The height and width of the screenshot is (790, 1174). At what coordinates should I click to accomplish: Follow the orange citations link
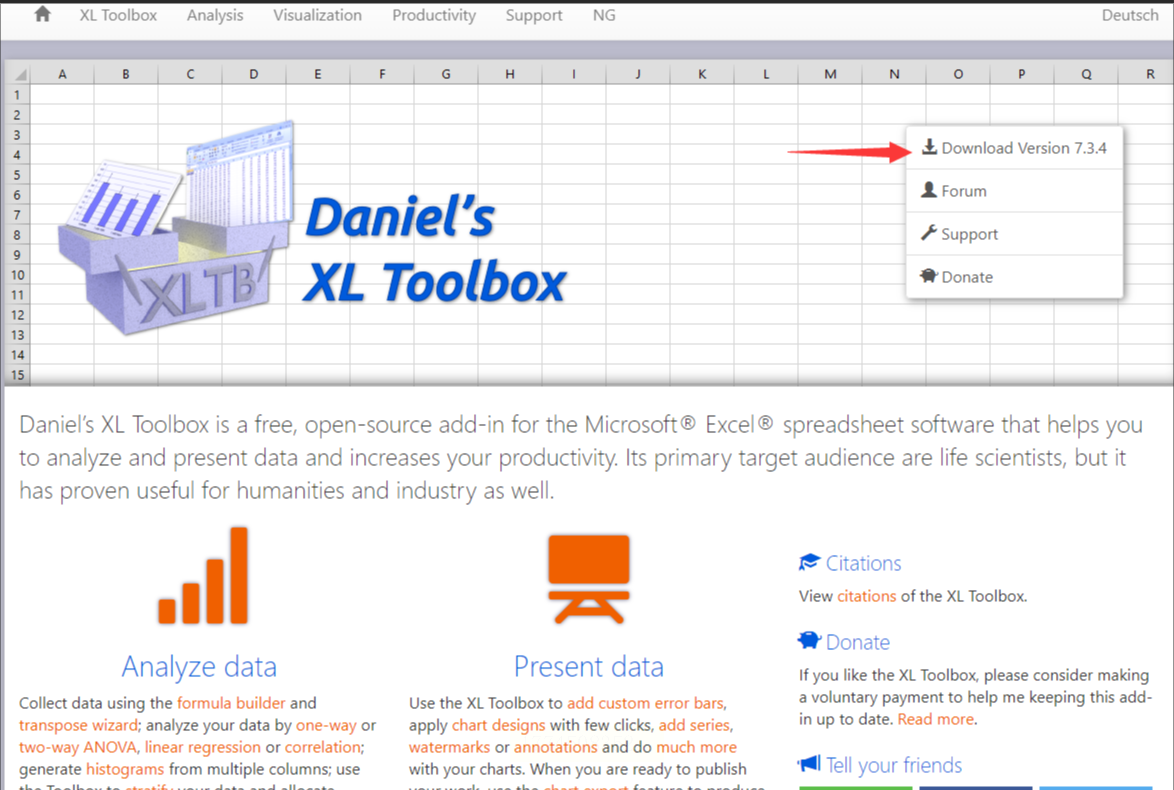coord(866,596)
